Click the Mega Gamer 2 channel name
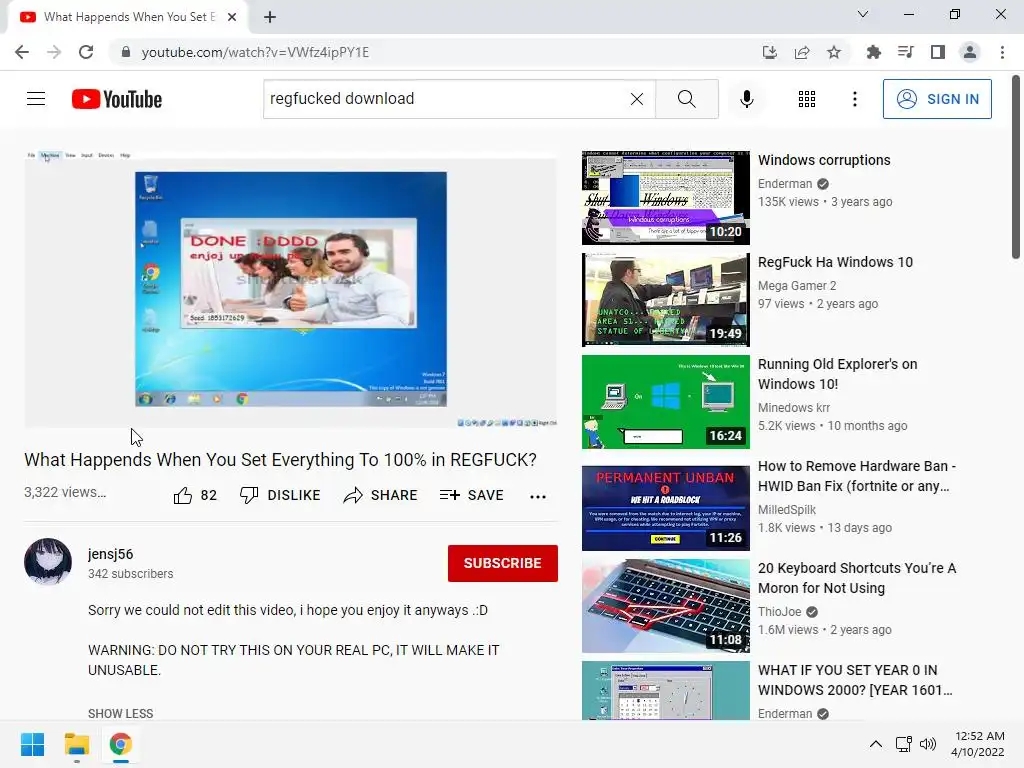 tap(797, 285)
